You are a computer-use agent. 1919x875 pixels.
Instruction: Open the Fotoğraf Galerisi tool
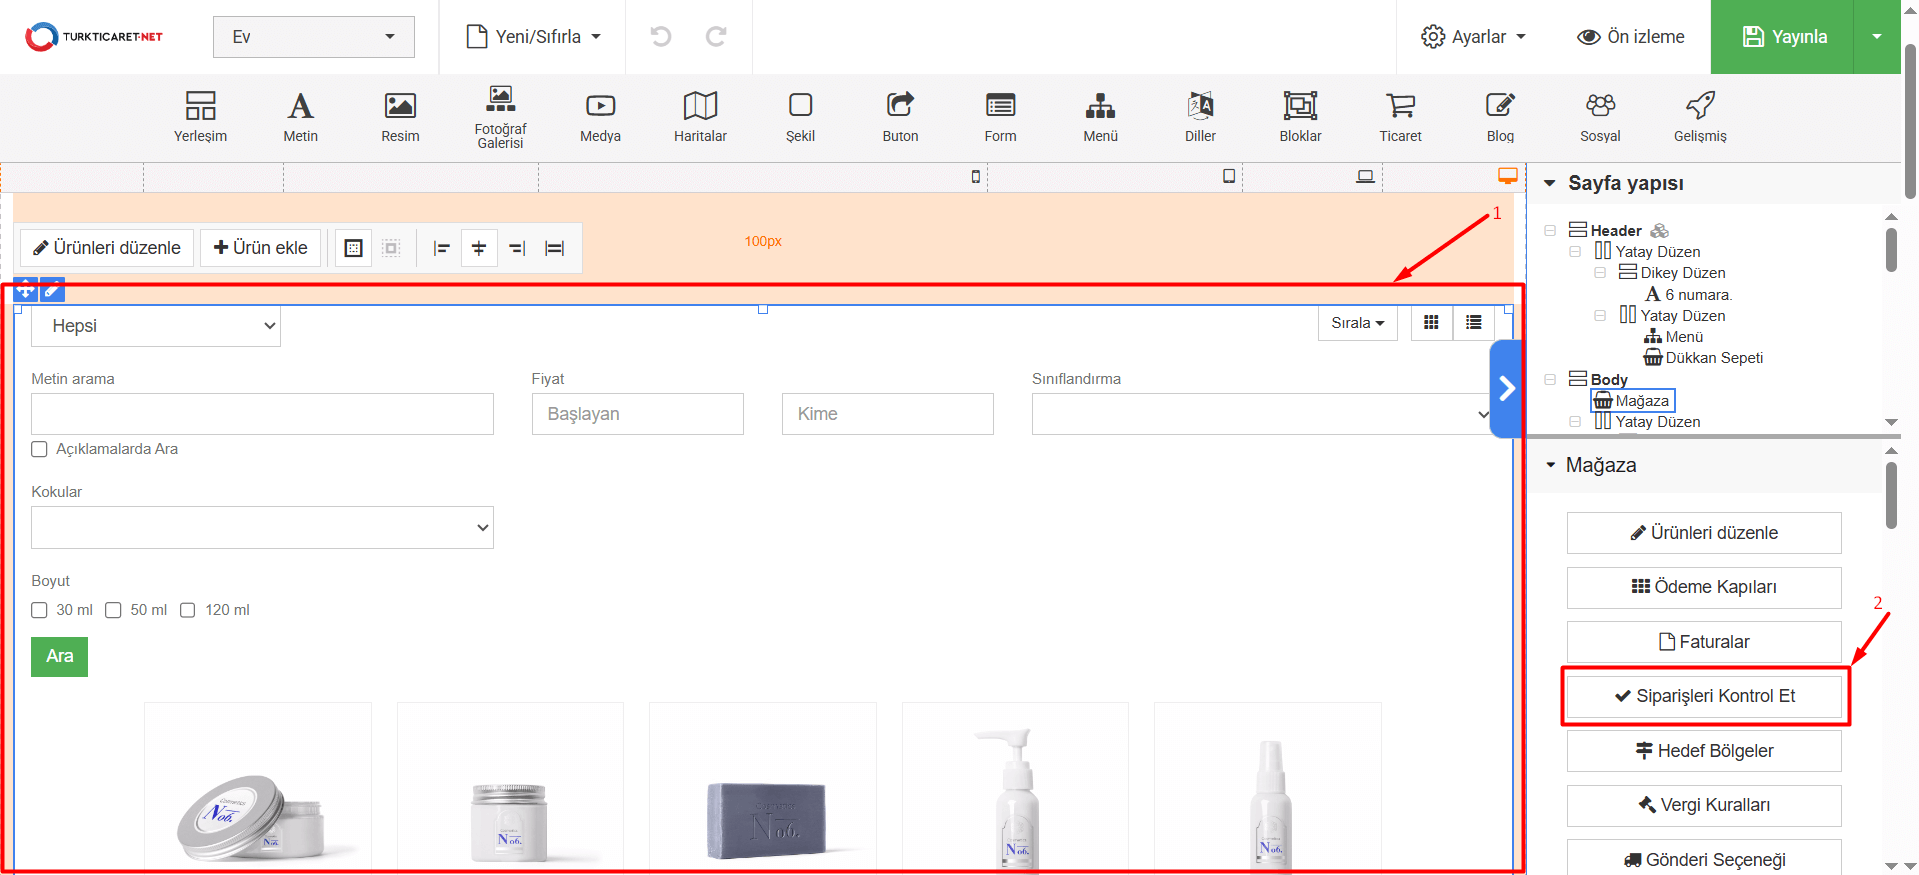point(500,116)
